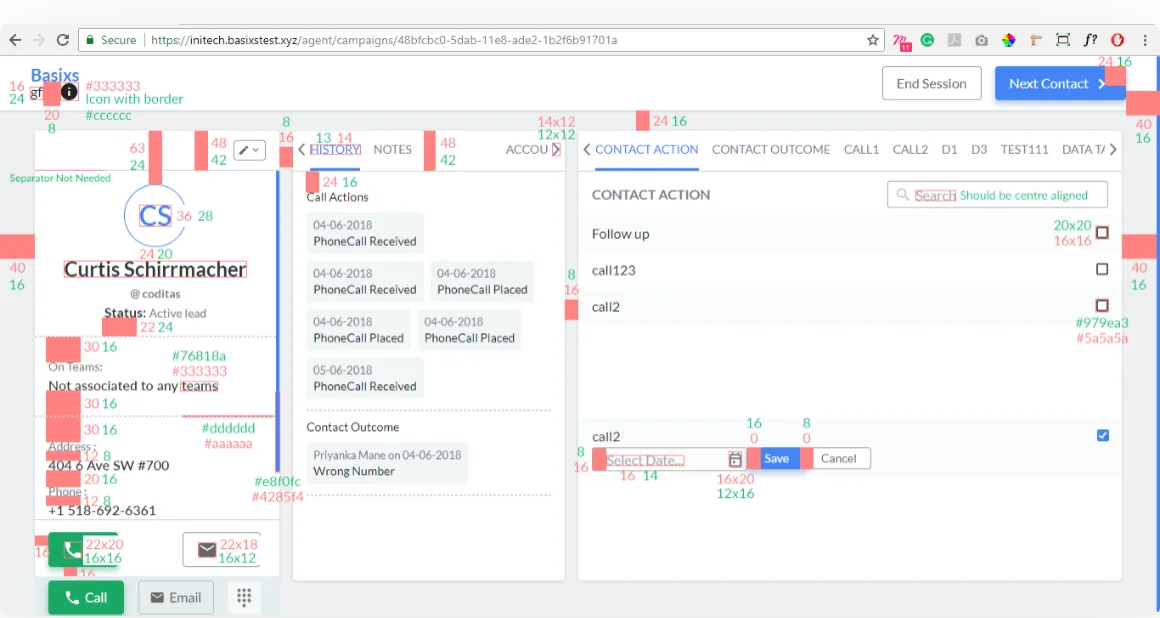Click the Next Contact button
This screenshot has height=618, width=1160.
(1058, 84)
